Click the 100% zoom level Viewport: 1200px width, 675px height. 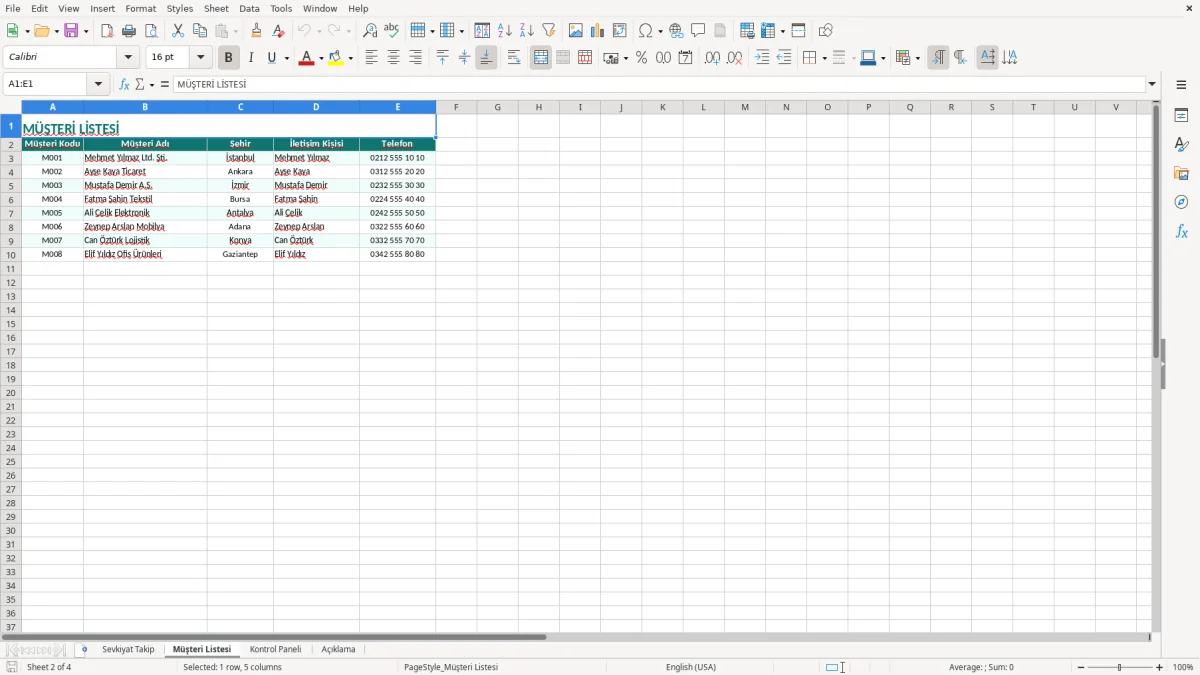tap(1183, 667)
